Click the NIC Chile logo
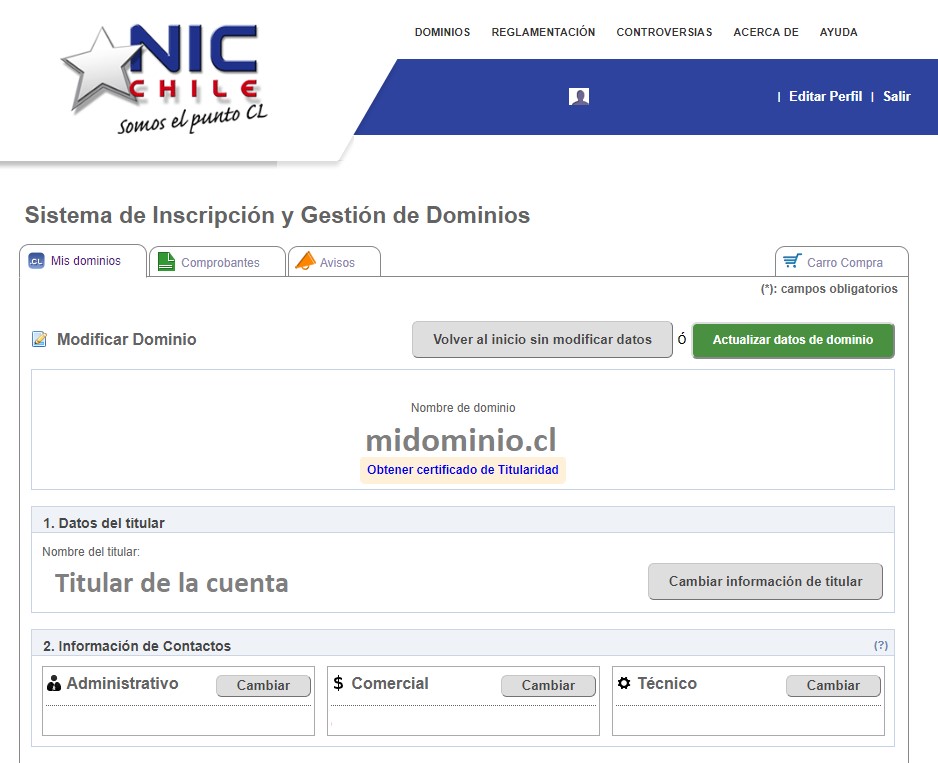The height and width of the screenshot is (763, 938). tap(165, 79)
